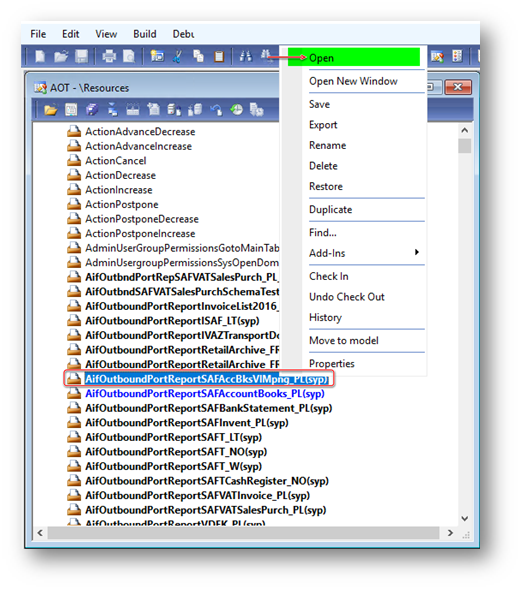Click the Find binoculars icon
Image resolution: width=522 pixels, height=591 pixels.
coord(246,57)
